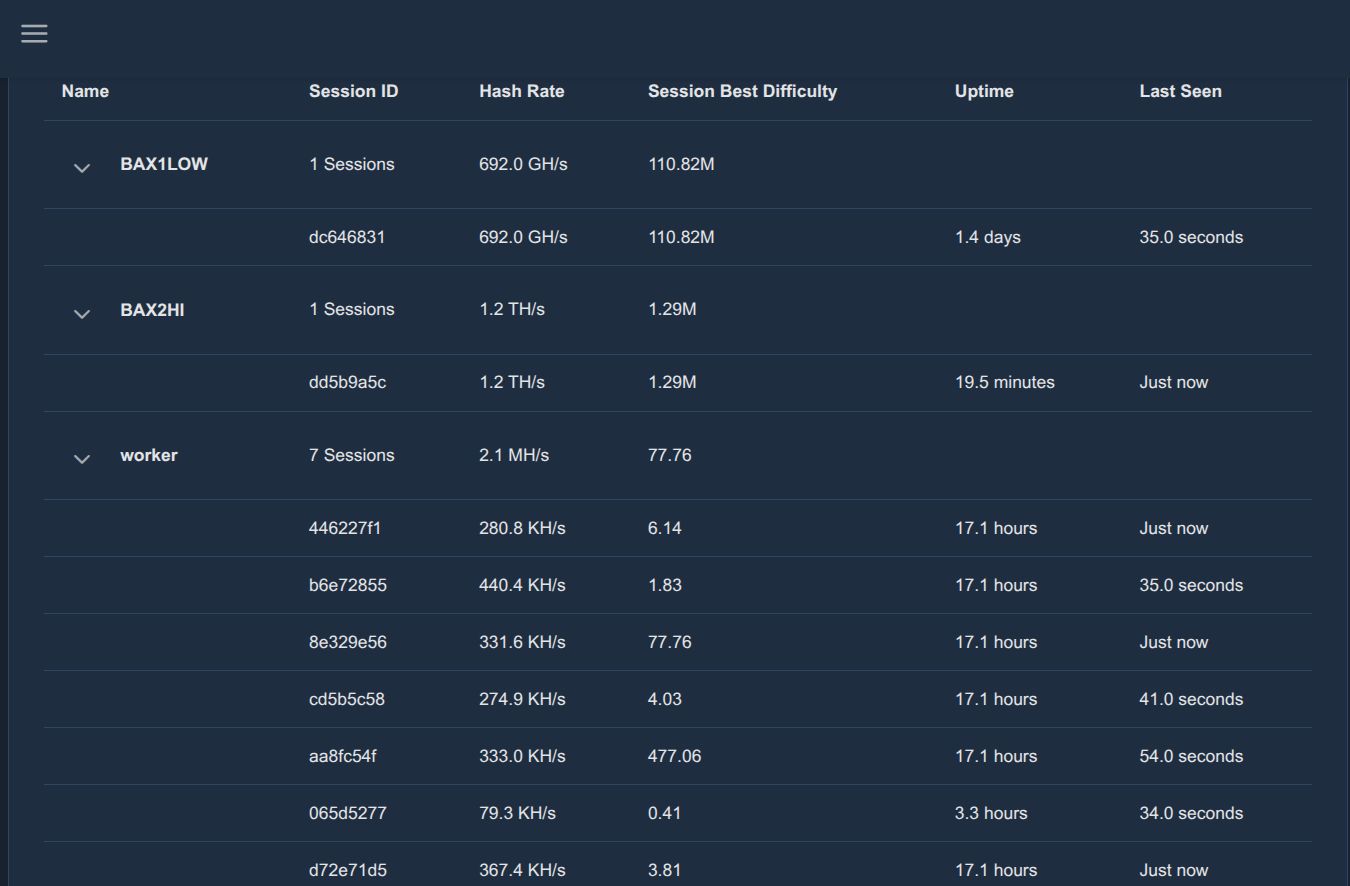Click session 446227f1 row
1350x886 pixels.
(345, 528)
